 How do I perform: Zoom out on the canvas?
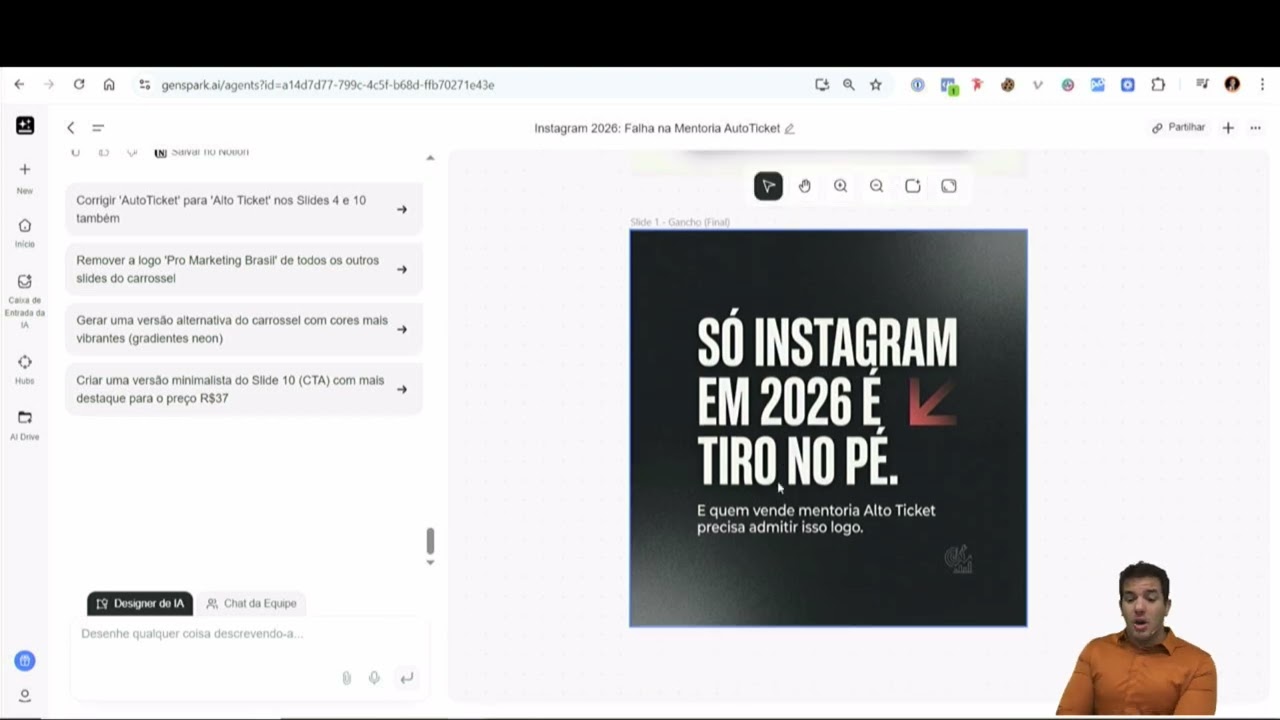coord(877,186)
